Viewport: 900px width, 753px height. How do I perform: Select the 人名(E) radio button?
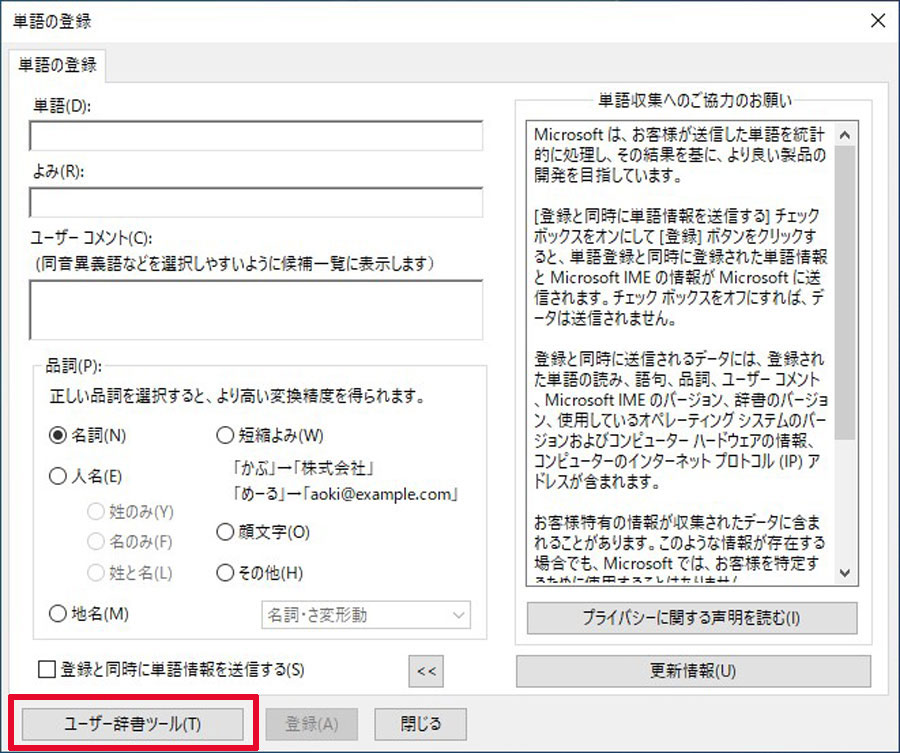[58, 476]
